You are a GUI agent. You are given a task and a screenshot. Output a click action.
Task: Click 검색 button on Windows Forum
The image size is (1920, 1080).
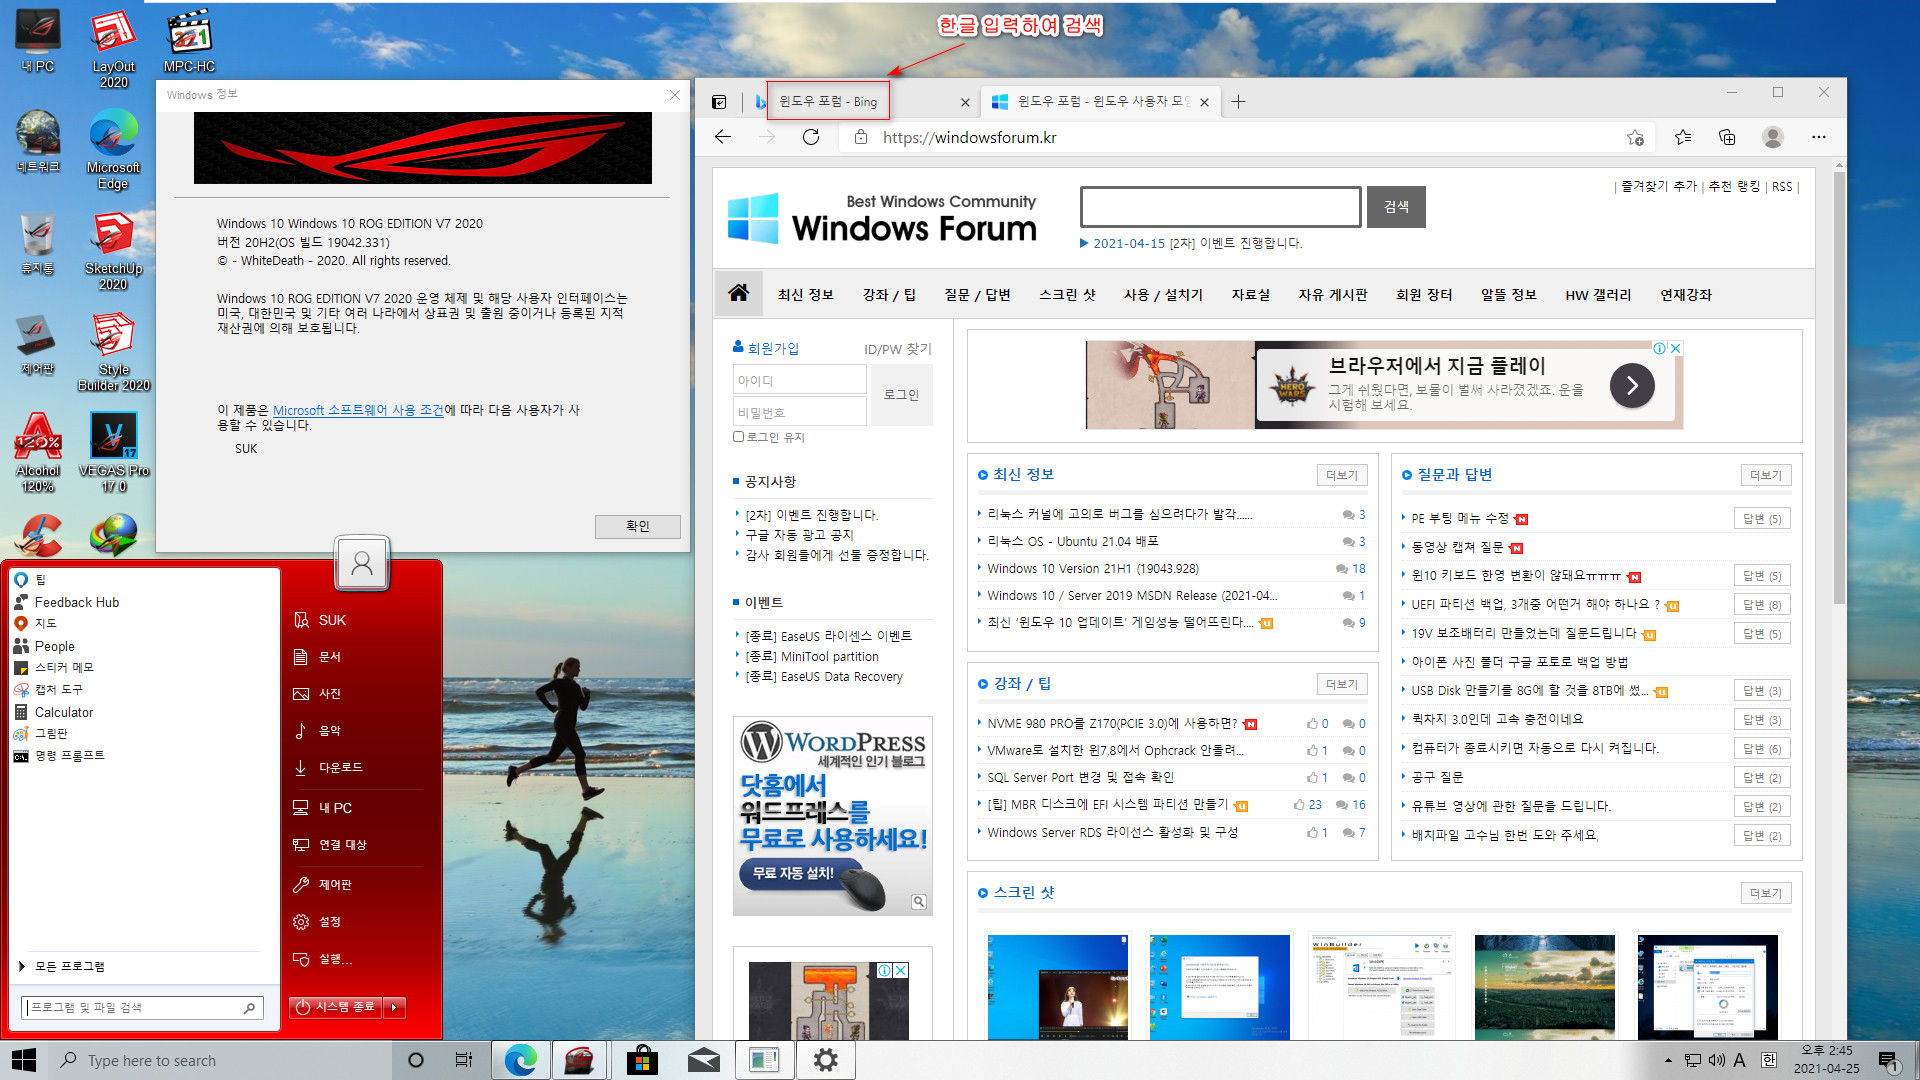pyautogui.click(x=1396, y=207)
